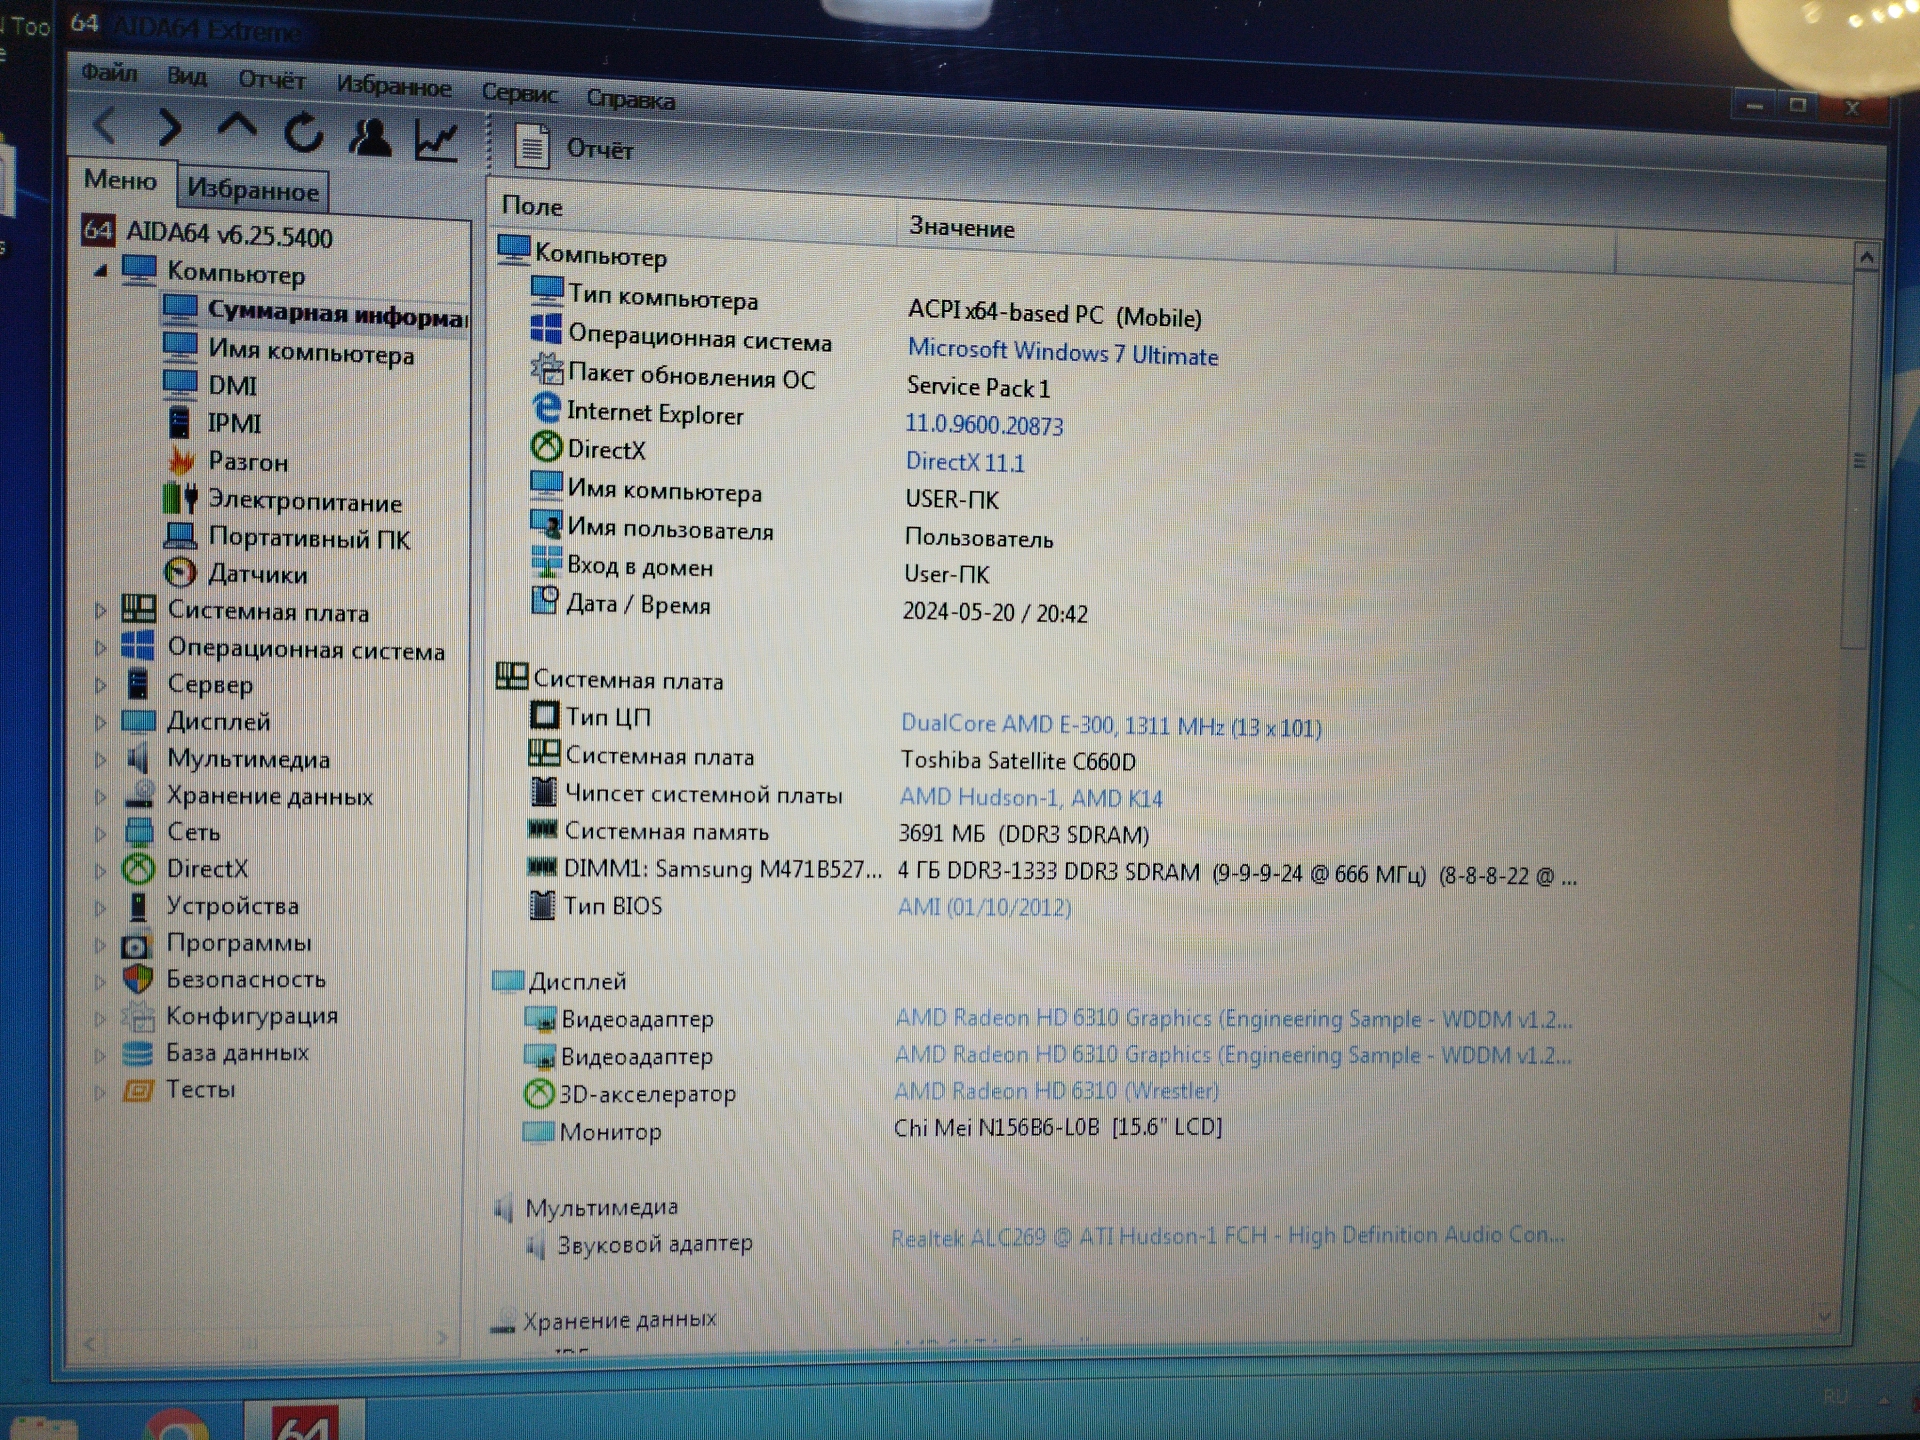
Task: Open the graph chart toolbar icon
Action: [x=437, y=141]
